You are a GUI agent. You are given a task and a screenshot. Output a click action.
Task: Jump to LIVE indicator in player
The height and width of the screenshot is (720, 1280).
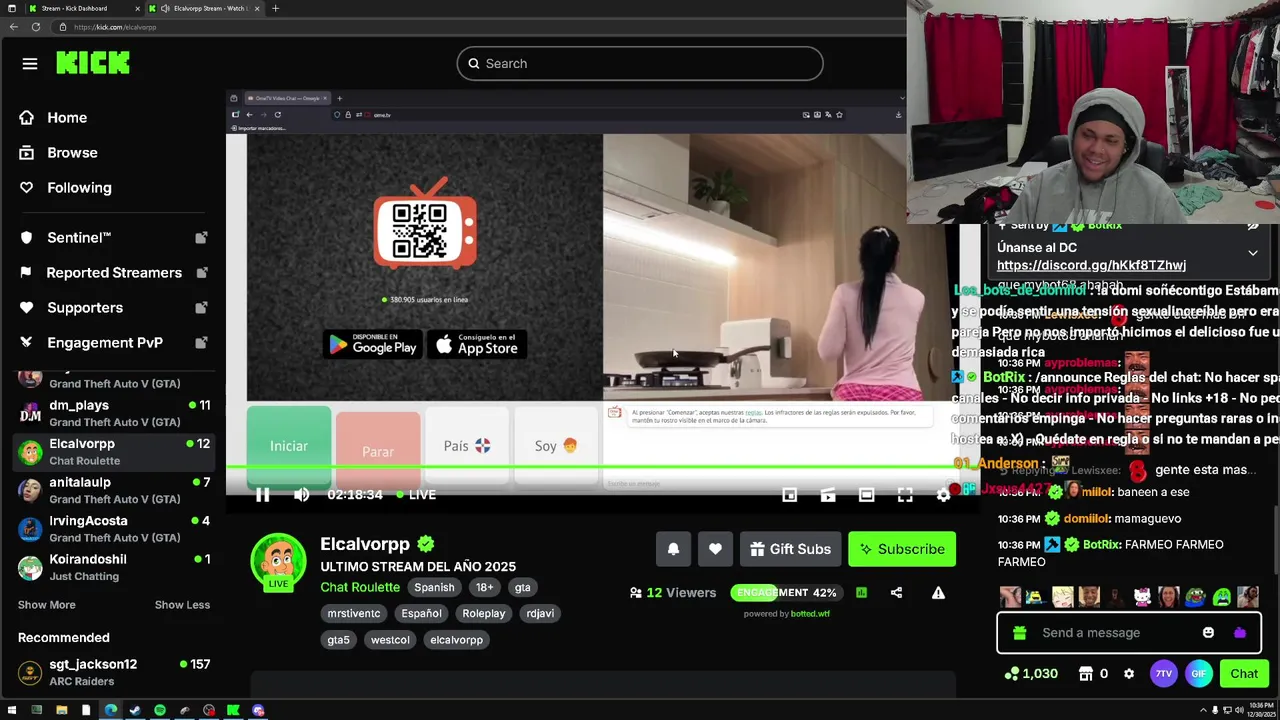click(x=415, y=495)
